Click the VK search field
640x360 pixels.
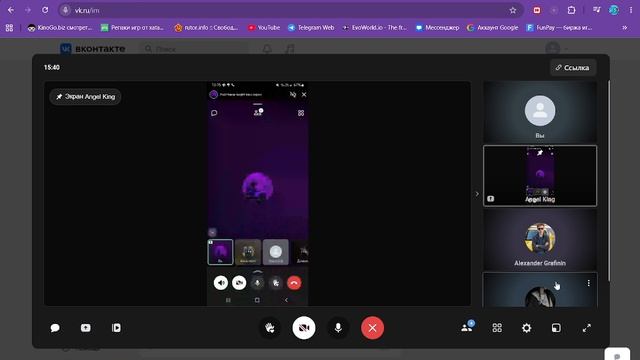click(195, 49)
